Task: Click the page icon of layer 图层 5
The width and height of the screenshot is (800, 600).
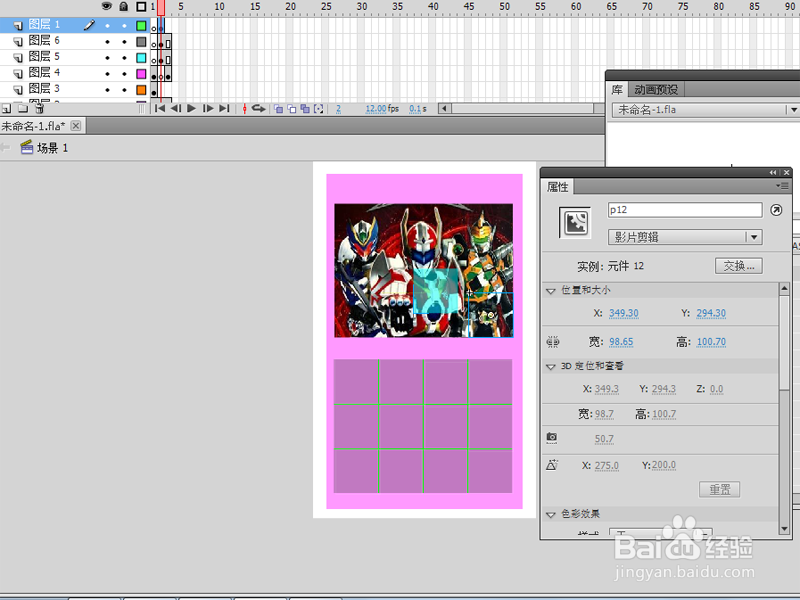Action: [18, 58]
